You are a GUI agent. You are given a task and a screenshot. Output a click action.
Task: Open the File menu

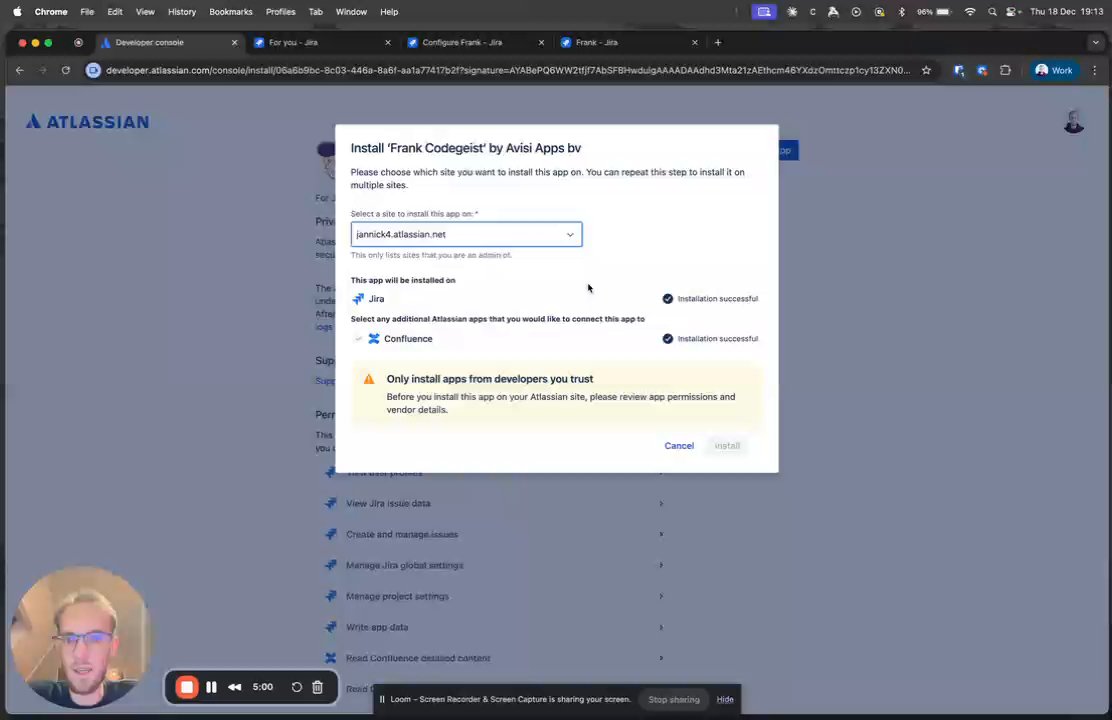pos(87,12)
